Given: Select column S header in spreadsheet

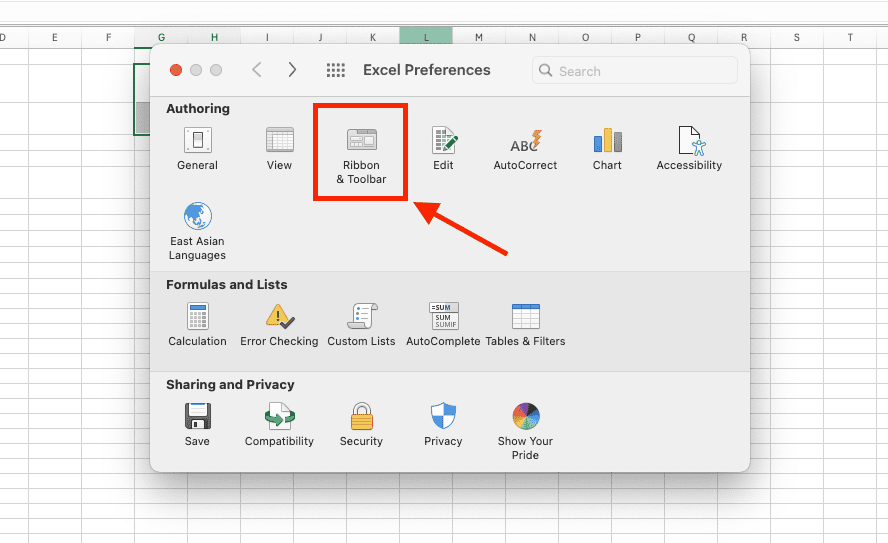Looking at the screenshot, I should (797, 37).
